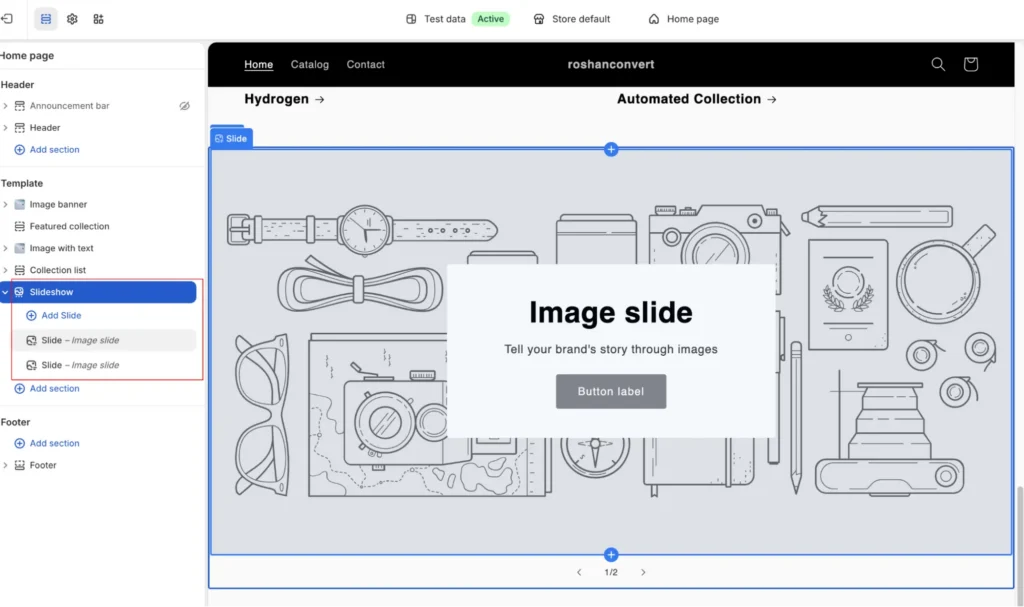Open theme settings gear icon
The image size is (1024, 607).
[x=72, y=19]
